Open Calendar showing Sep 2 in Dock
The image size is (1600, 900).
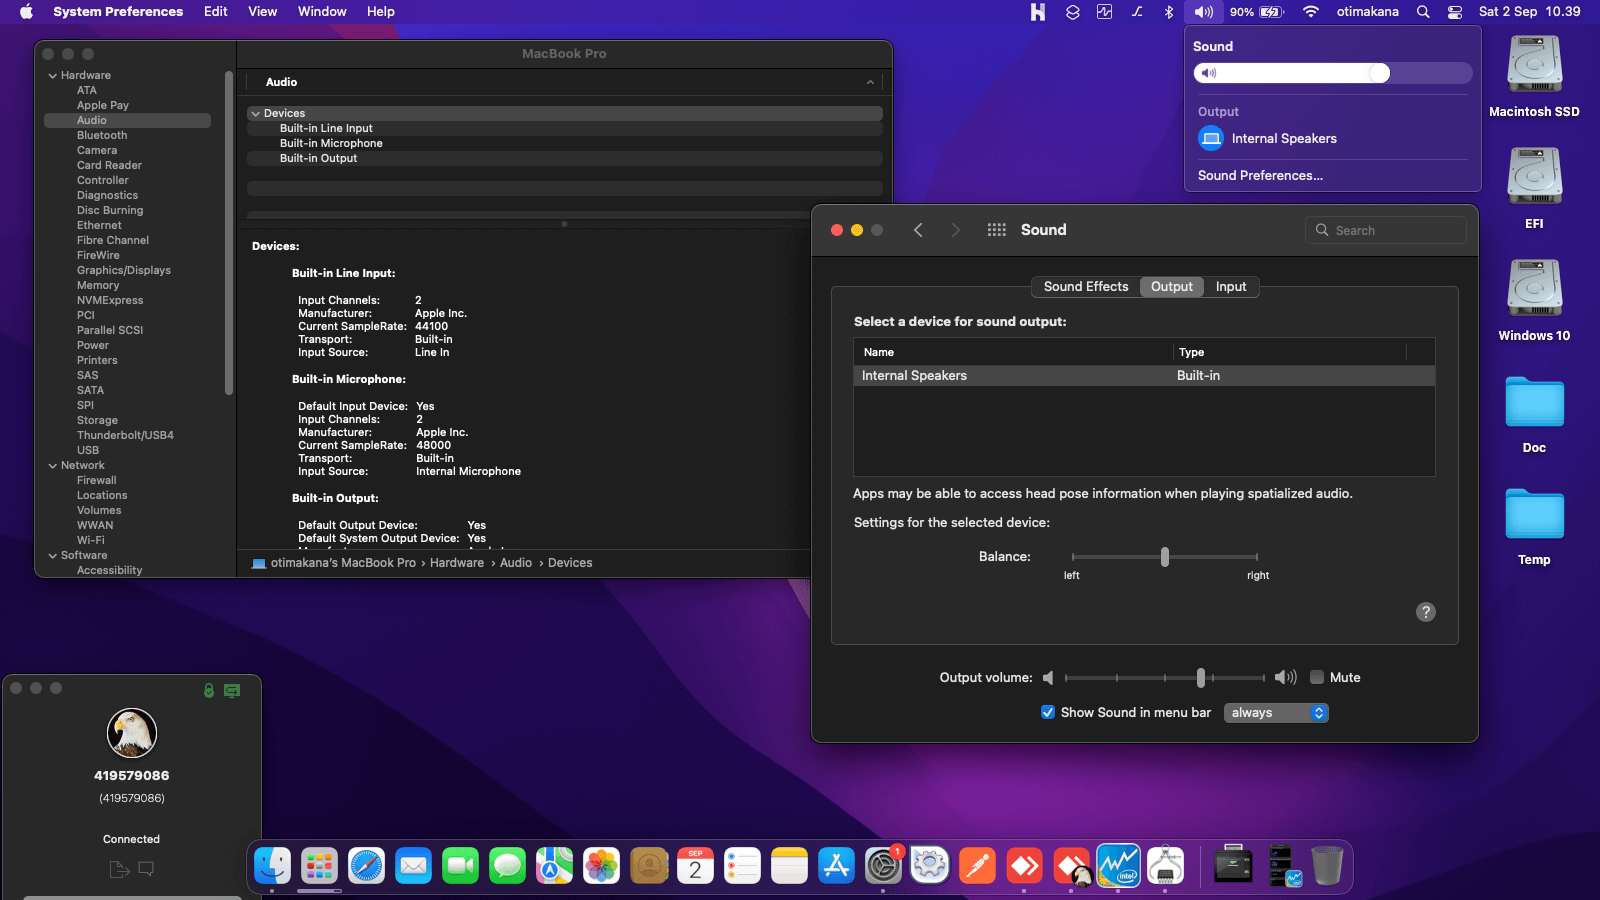click(695, 866)
